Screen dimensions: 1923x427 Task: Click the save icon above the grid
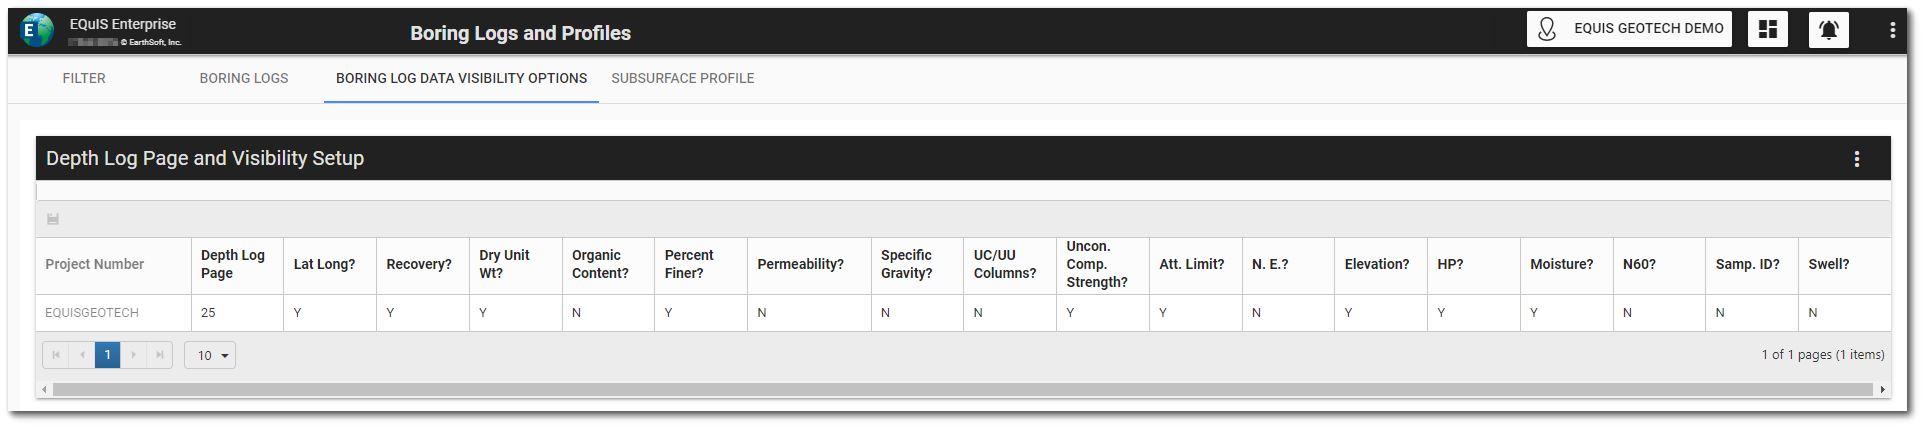click(x=53, y=219)
